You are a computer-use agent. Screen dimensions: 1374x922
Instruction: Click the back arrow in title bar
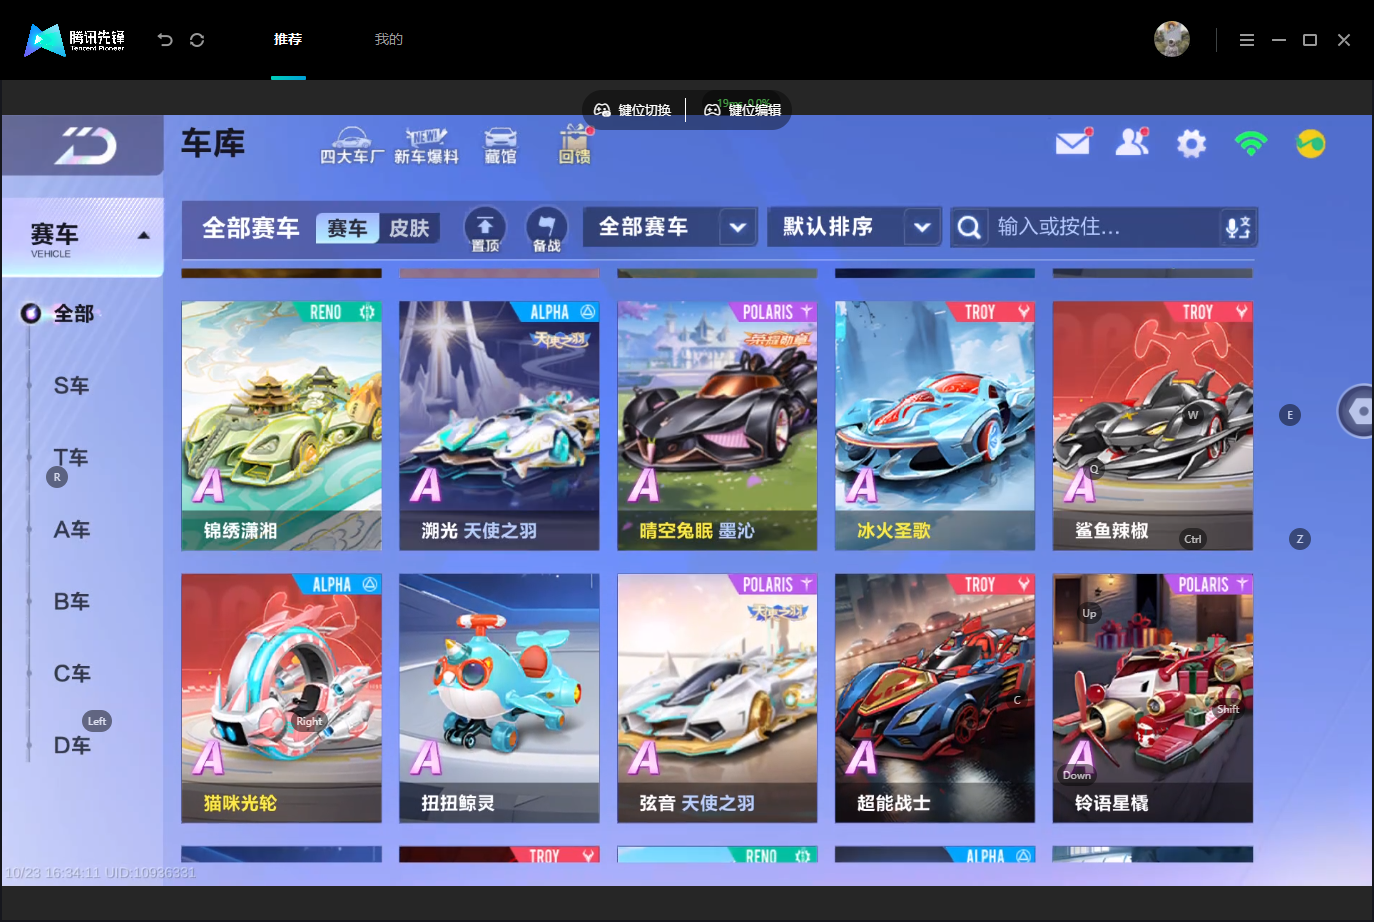165,40
